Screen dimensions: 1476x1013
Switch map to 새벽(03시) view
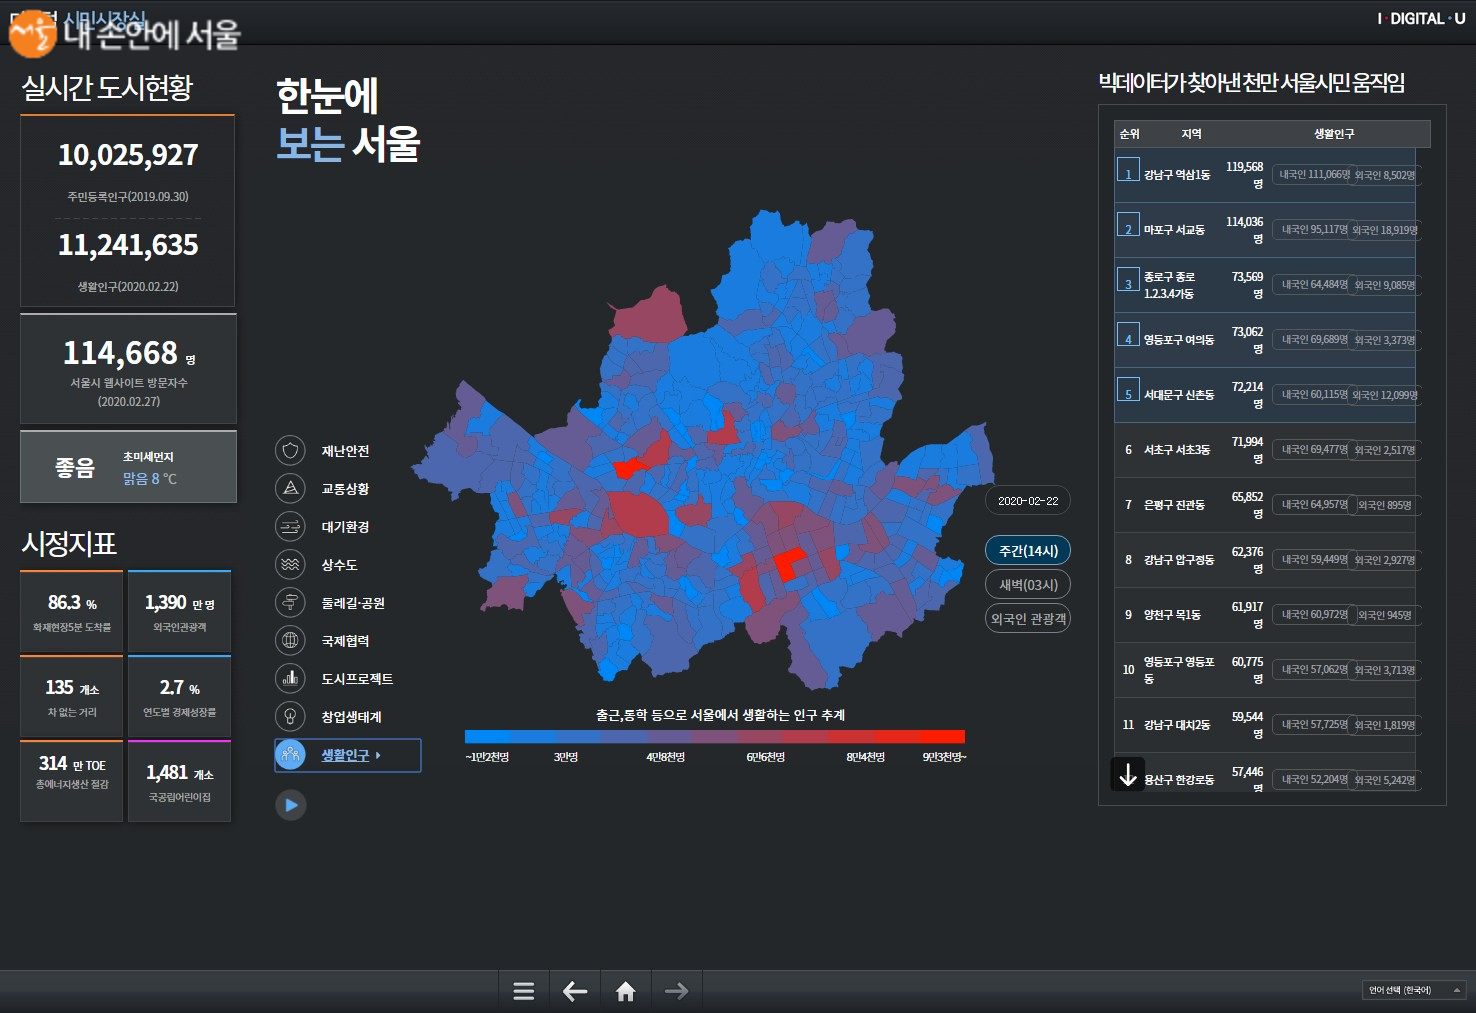point(1028,585)
